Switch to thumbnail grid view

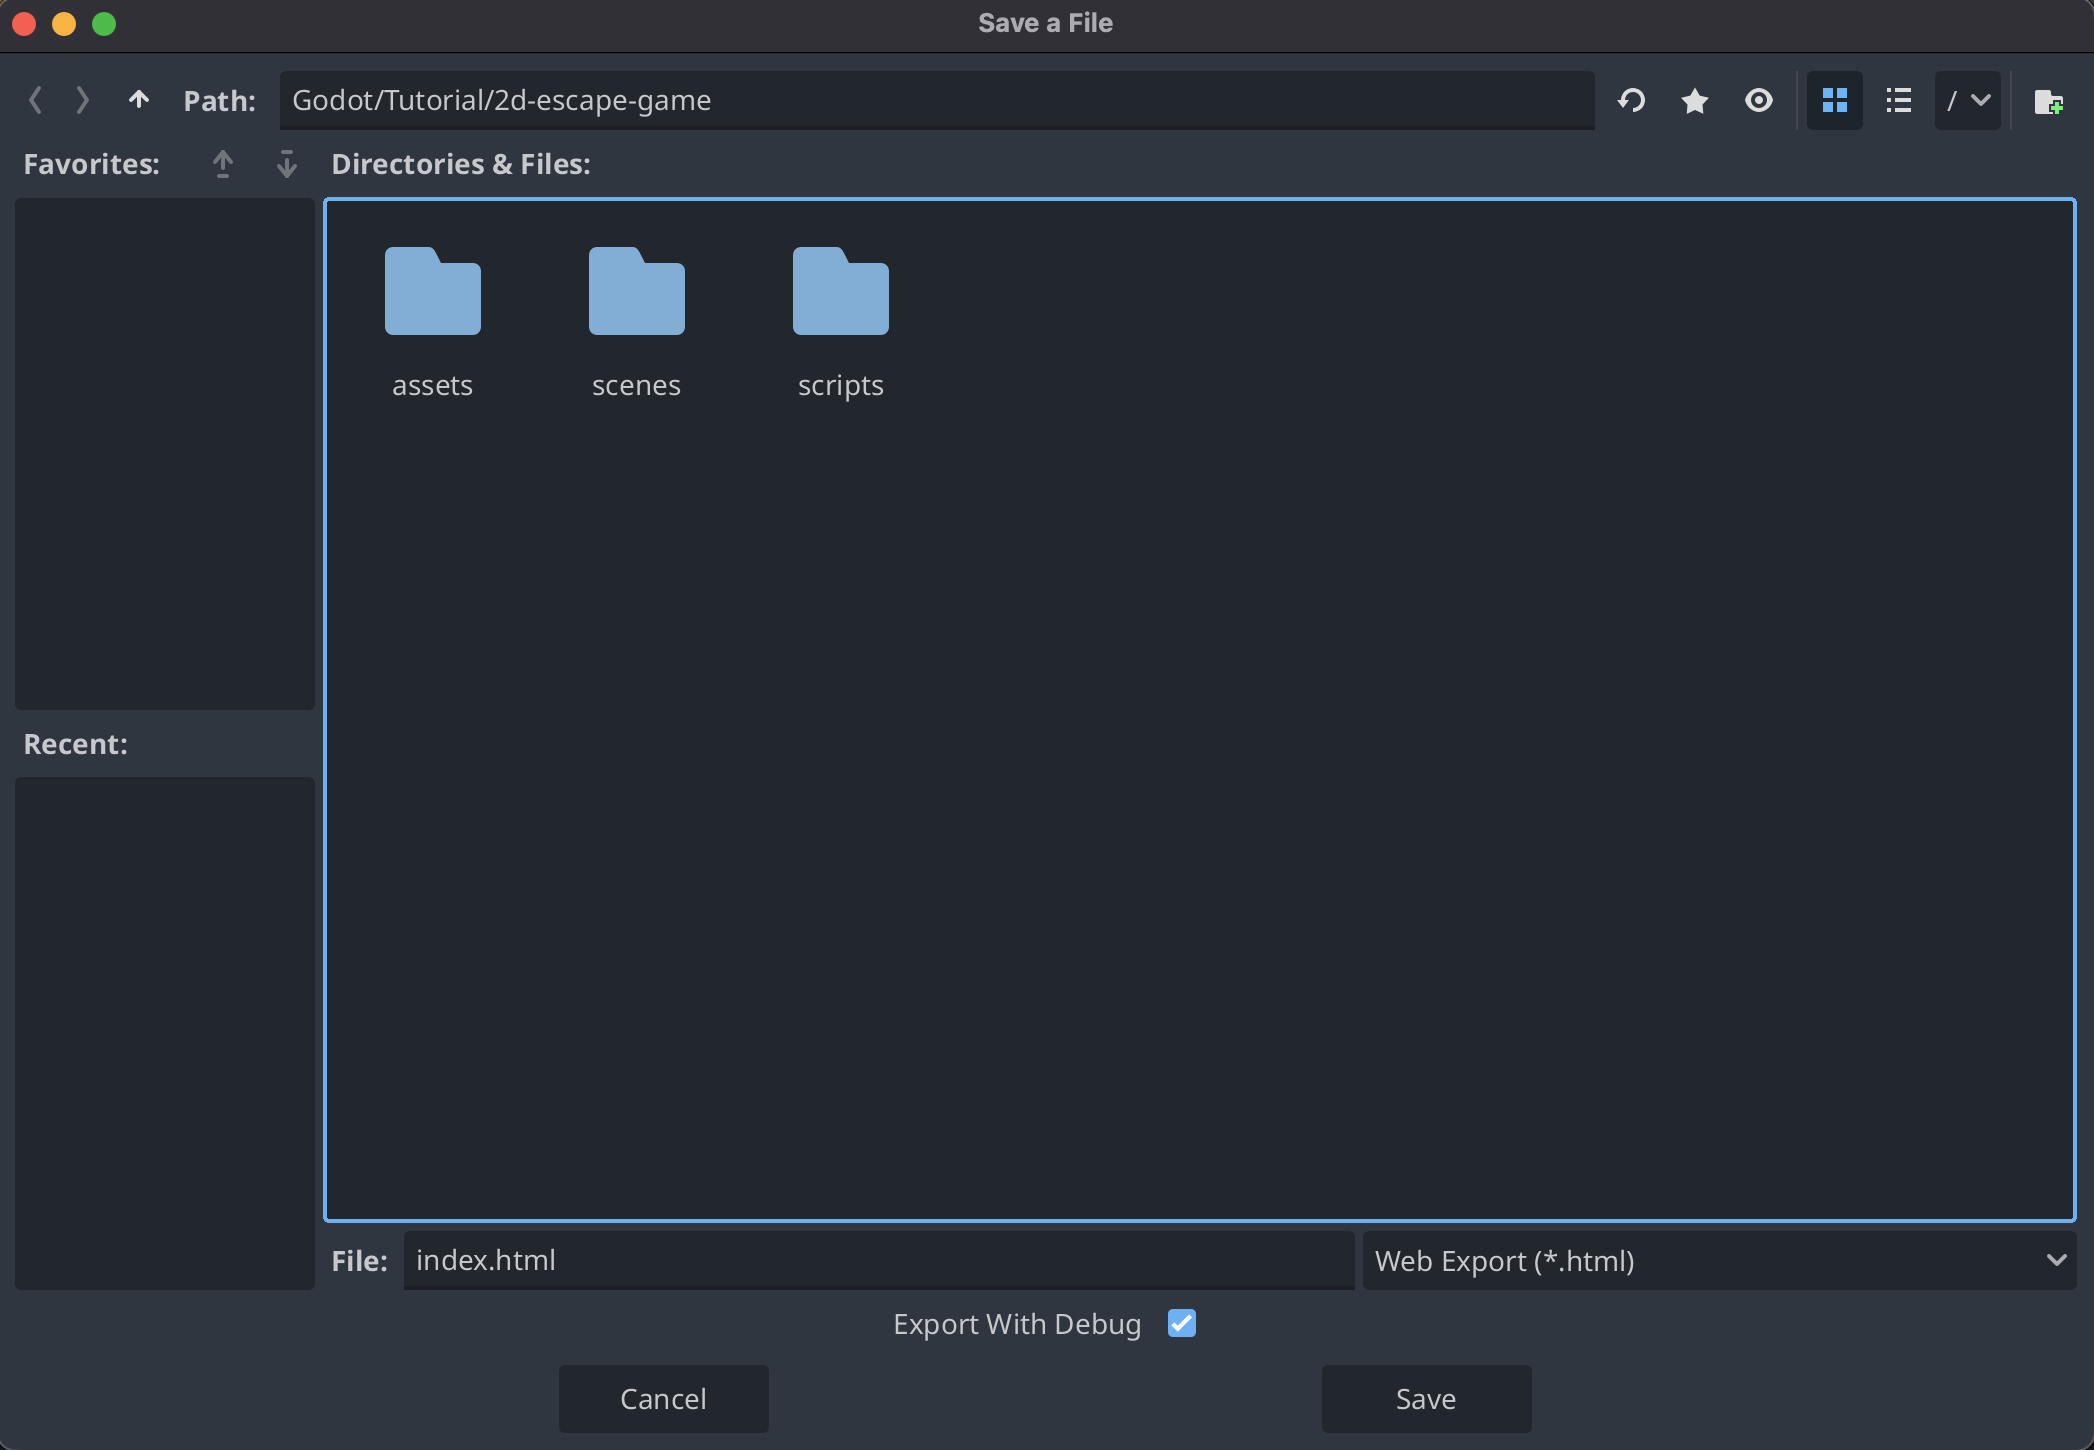1835,100
